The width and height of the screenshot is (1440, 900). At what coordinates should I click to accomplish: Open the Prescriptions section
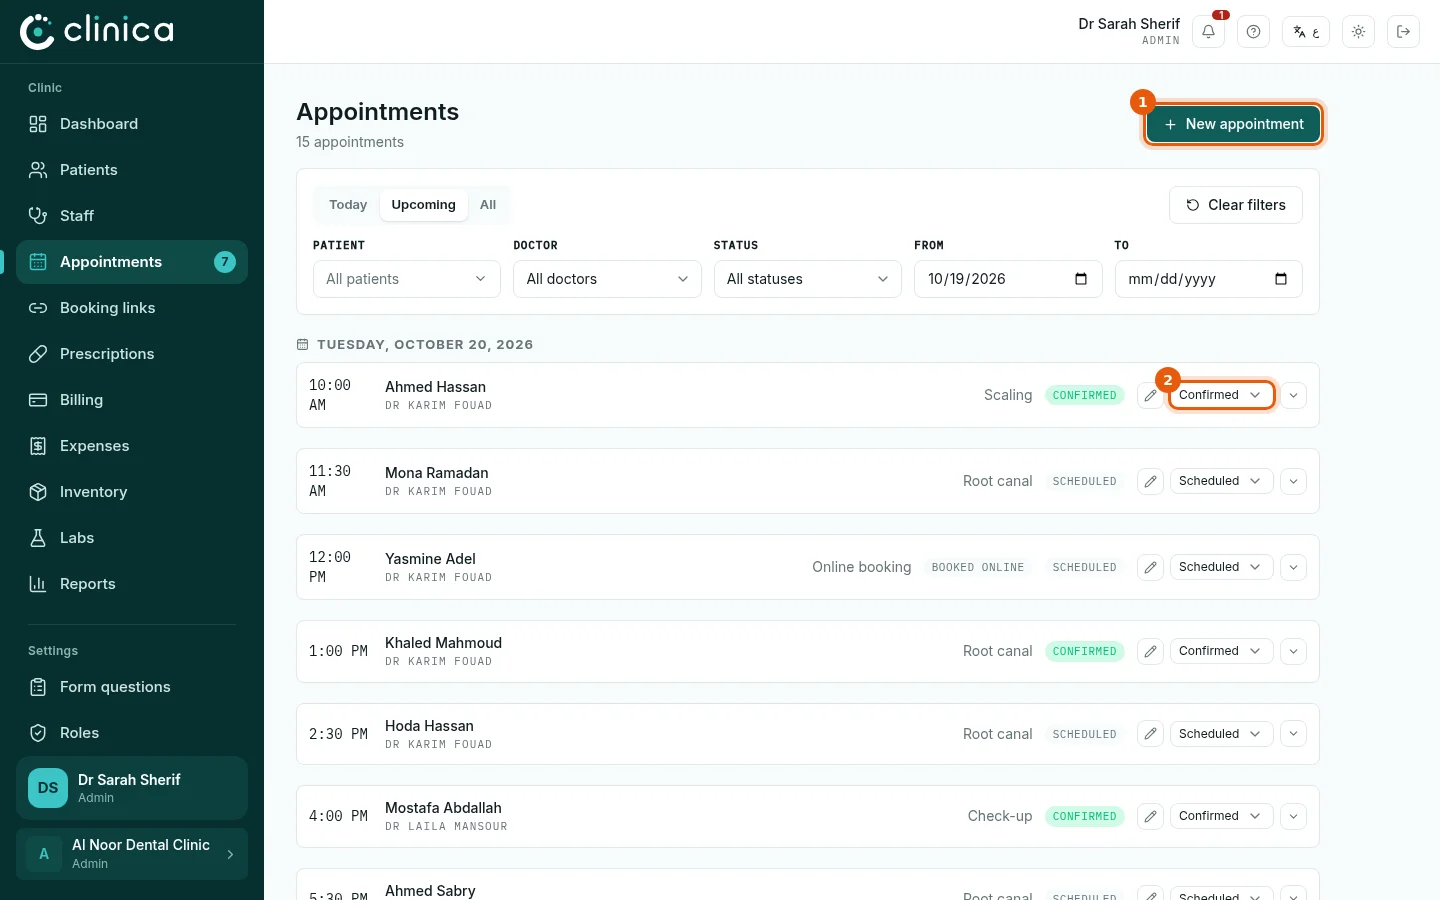pos(132,354)
